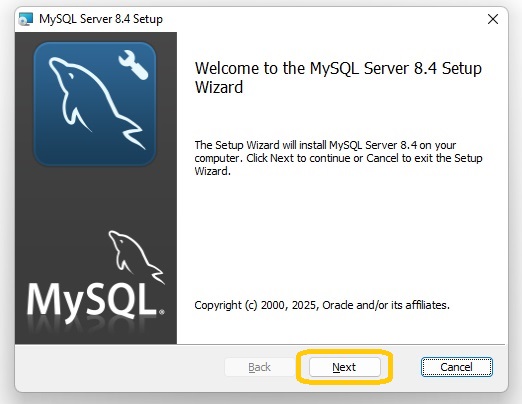Click the "The Setup Wizard will install" paragraph
Screen dimensions: 522x404
[338, 158]
